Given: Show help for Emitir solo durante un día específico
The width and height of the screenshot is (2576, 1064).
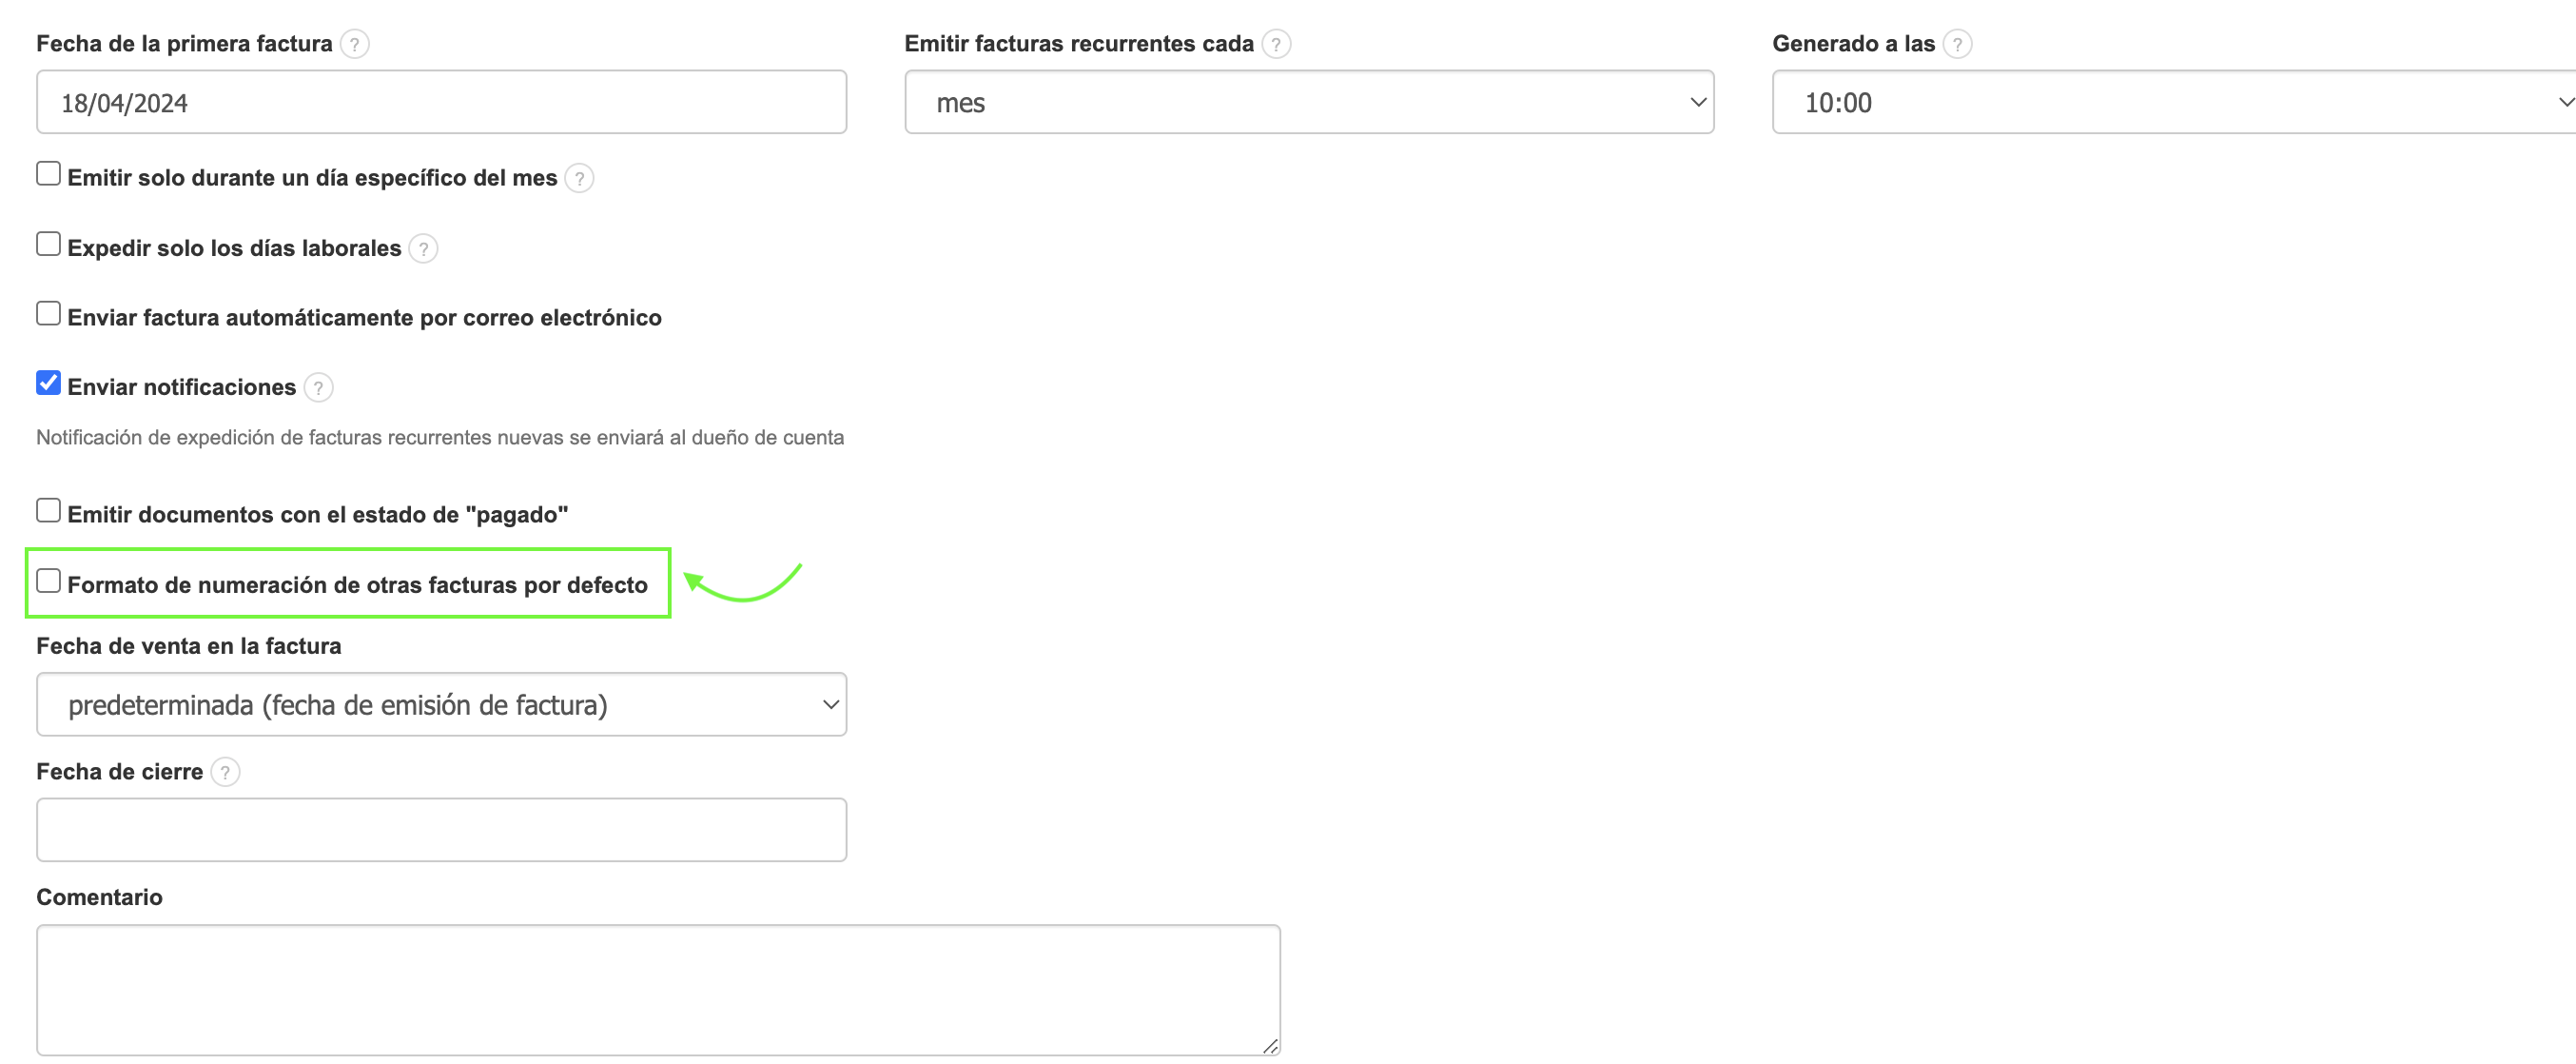Looking at the screenshot, I should [579, 178].
